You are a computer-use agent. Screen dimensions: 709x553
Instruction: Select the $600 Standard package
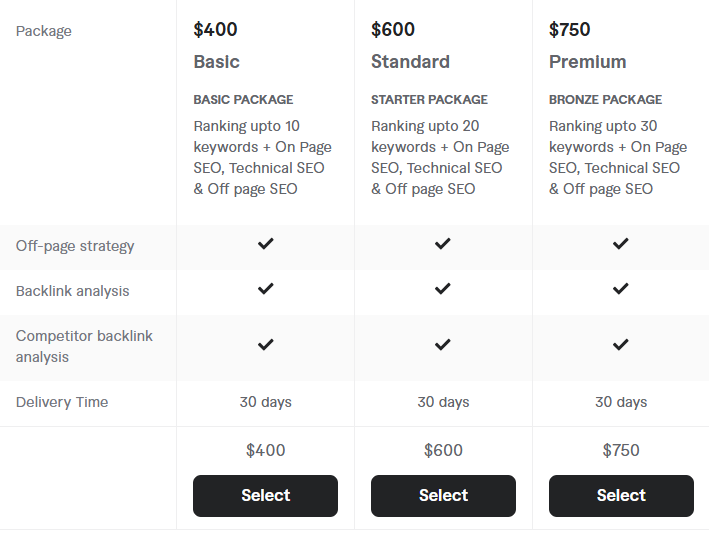pyautogui.click(x=443, y=496)
